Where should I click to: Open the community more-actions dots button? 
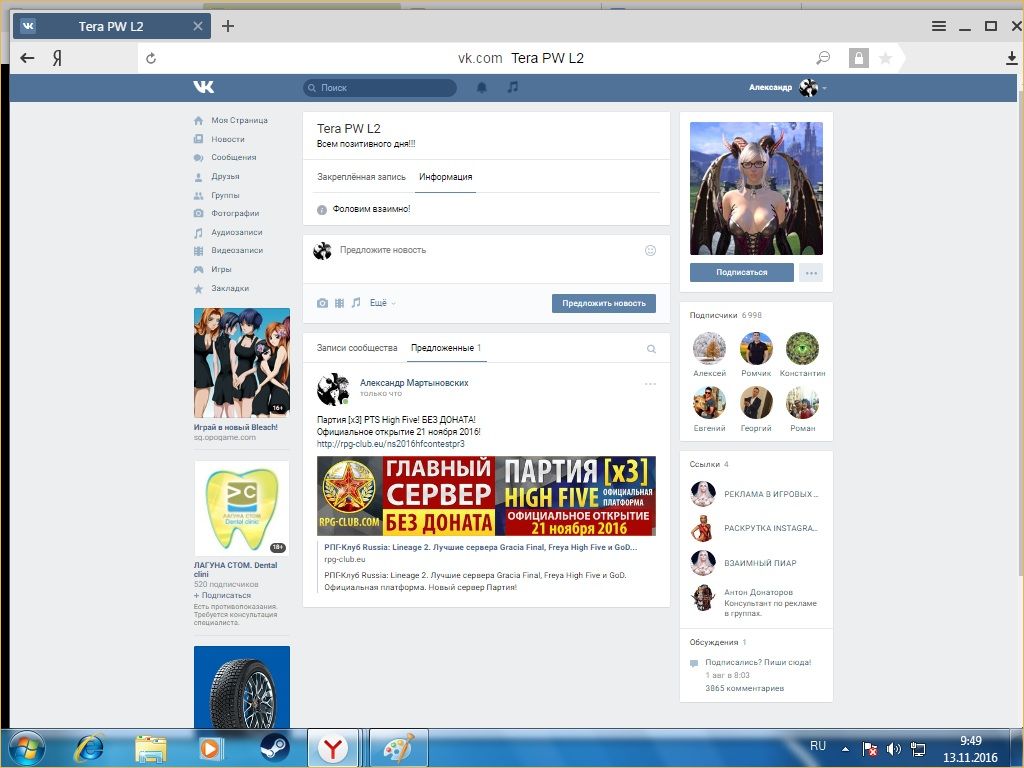[x=811, y=273]
